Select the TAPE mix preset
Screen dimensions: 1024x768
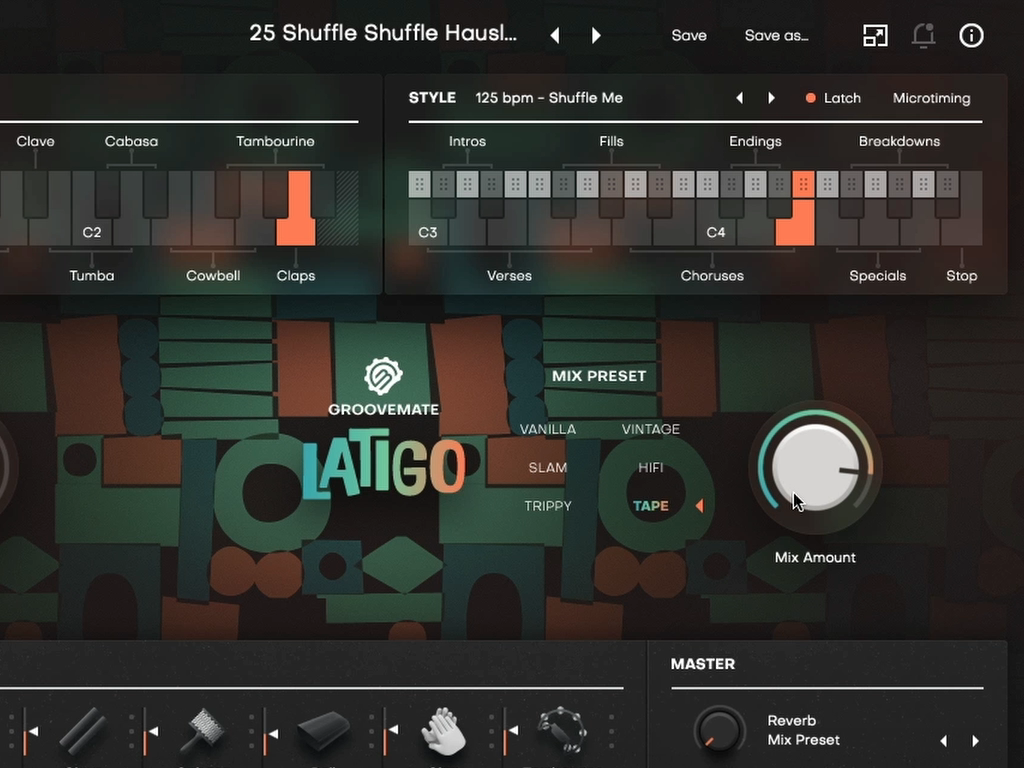pos(651,506)
